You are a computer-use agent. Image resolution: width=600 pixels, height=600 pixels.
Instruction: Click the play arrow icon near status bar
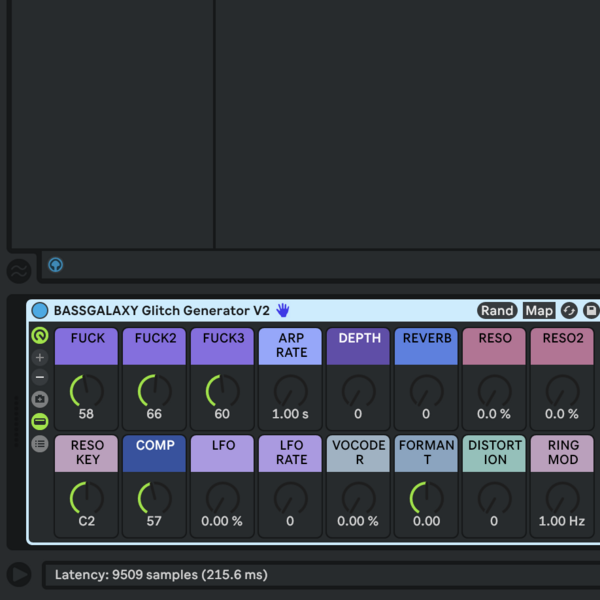pyautogui.click(x=19, y=574)
